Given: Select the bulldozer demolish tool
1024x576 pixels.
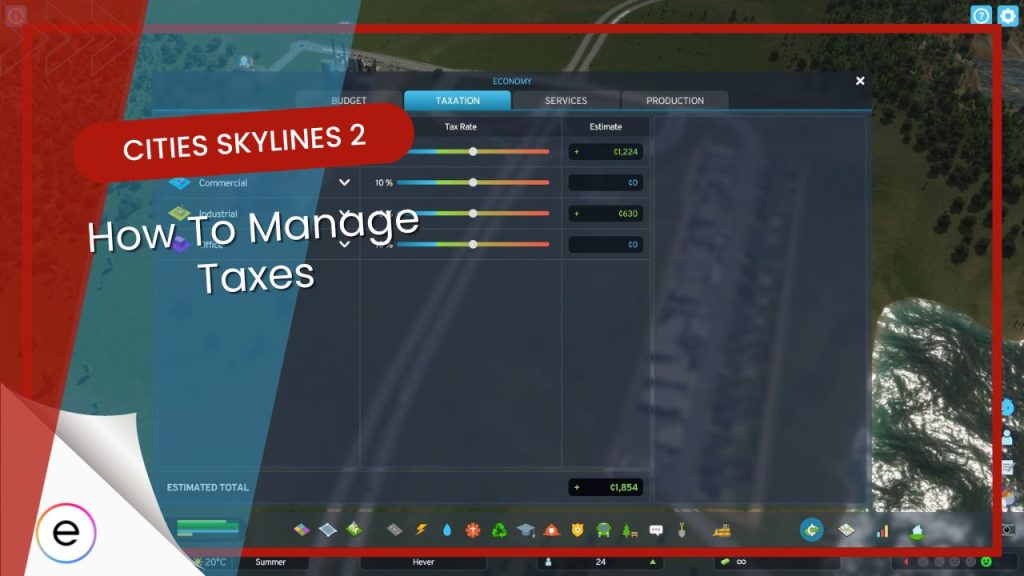Looking at the screenshot, I should pos(720,530).
